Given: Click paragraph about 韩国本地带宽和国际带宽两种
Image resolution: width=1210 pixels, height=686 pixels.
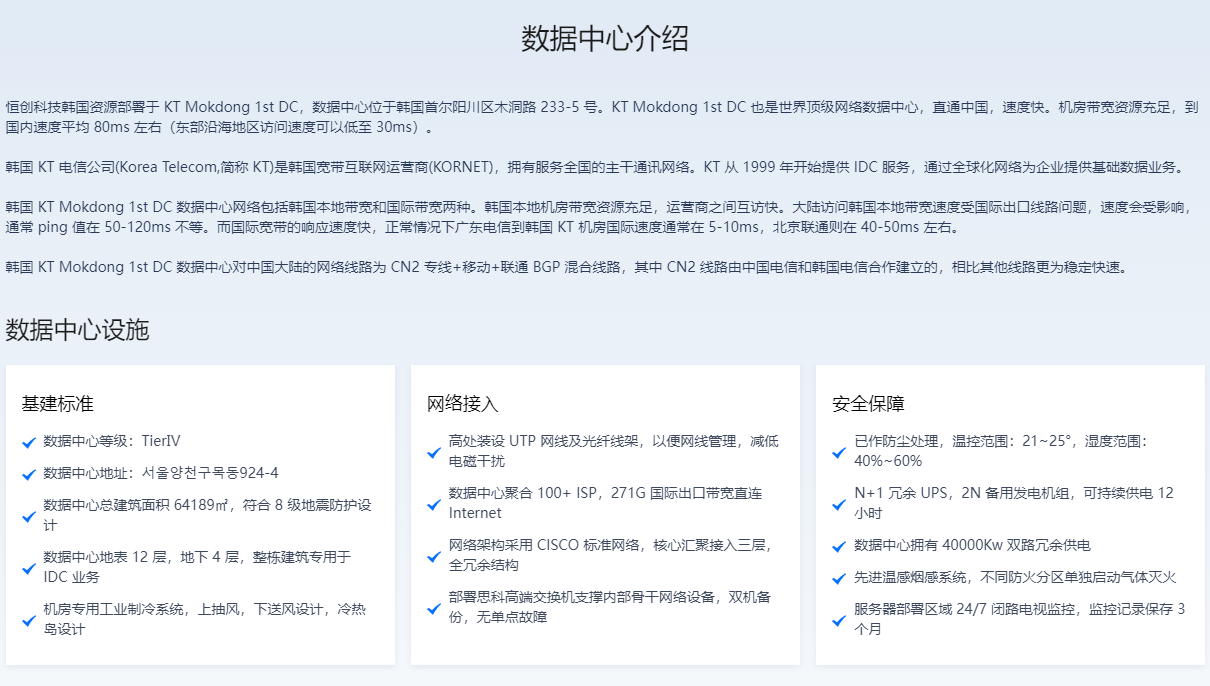Looking at the screenshot, I should pos(601,217).
